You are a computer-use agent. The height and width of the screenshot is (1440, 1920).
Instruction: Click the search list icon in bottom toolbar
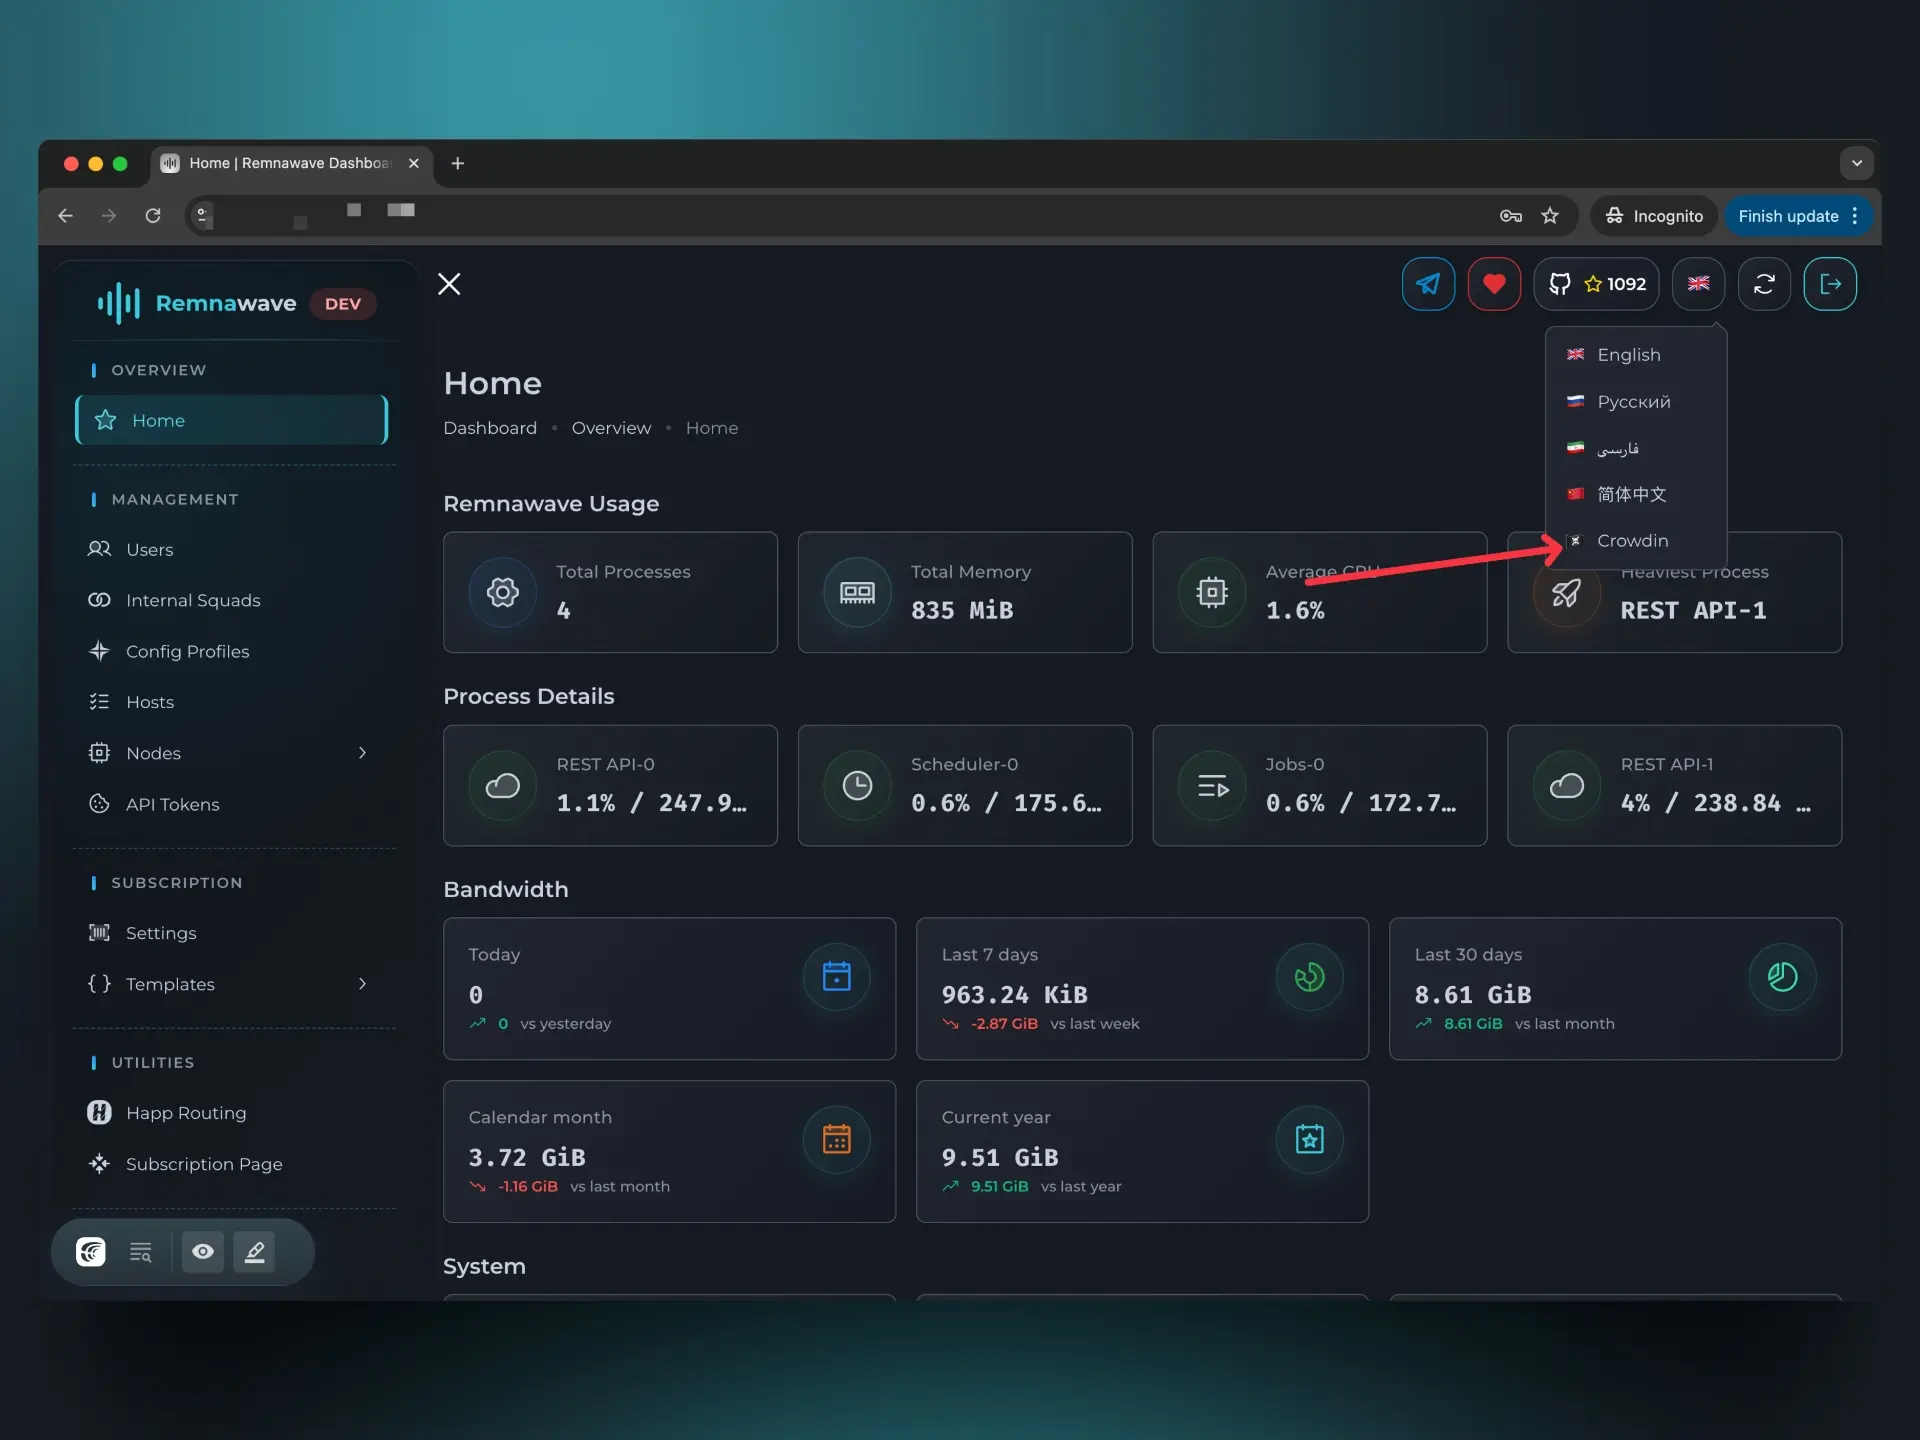tap(141, 1252)
